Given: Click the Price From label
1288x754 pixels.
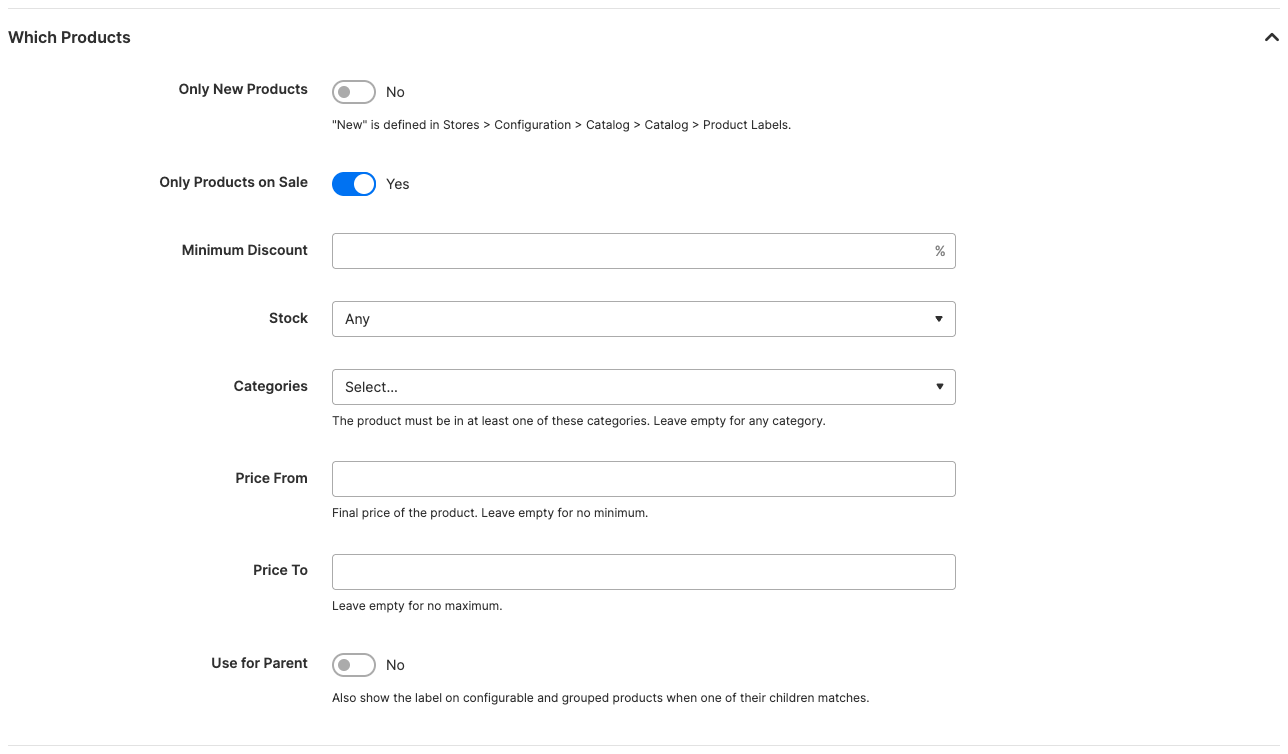Looking at the screenshot, I should click(x=272, y=478).
